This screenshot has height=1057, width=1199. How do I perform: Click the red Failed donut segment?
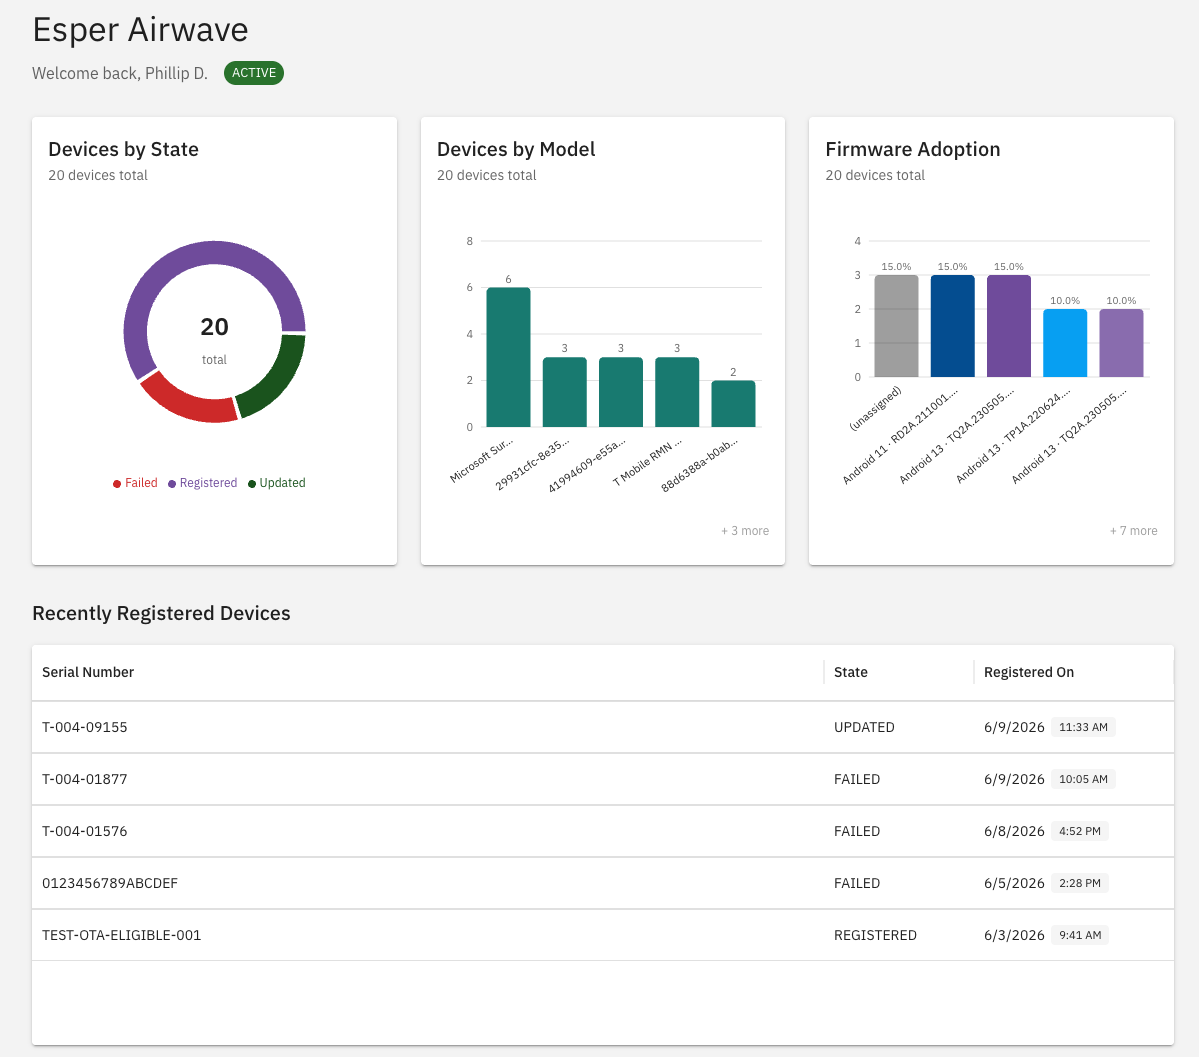tap(186, 402)
